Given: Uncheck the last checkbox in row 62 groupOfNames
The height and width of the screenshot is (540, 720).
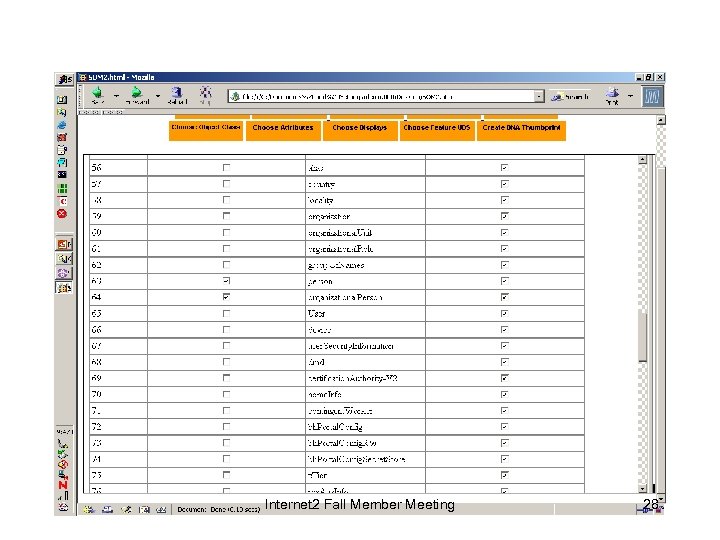Looking at the screenshot, I should pos(504,265).
